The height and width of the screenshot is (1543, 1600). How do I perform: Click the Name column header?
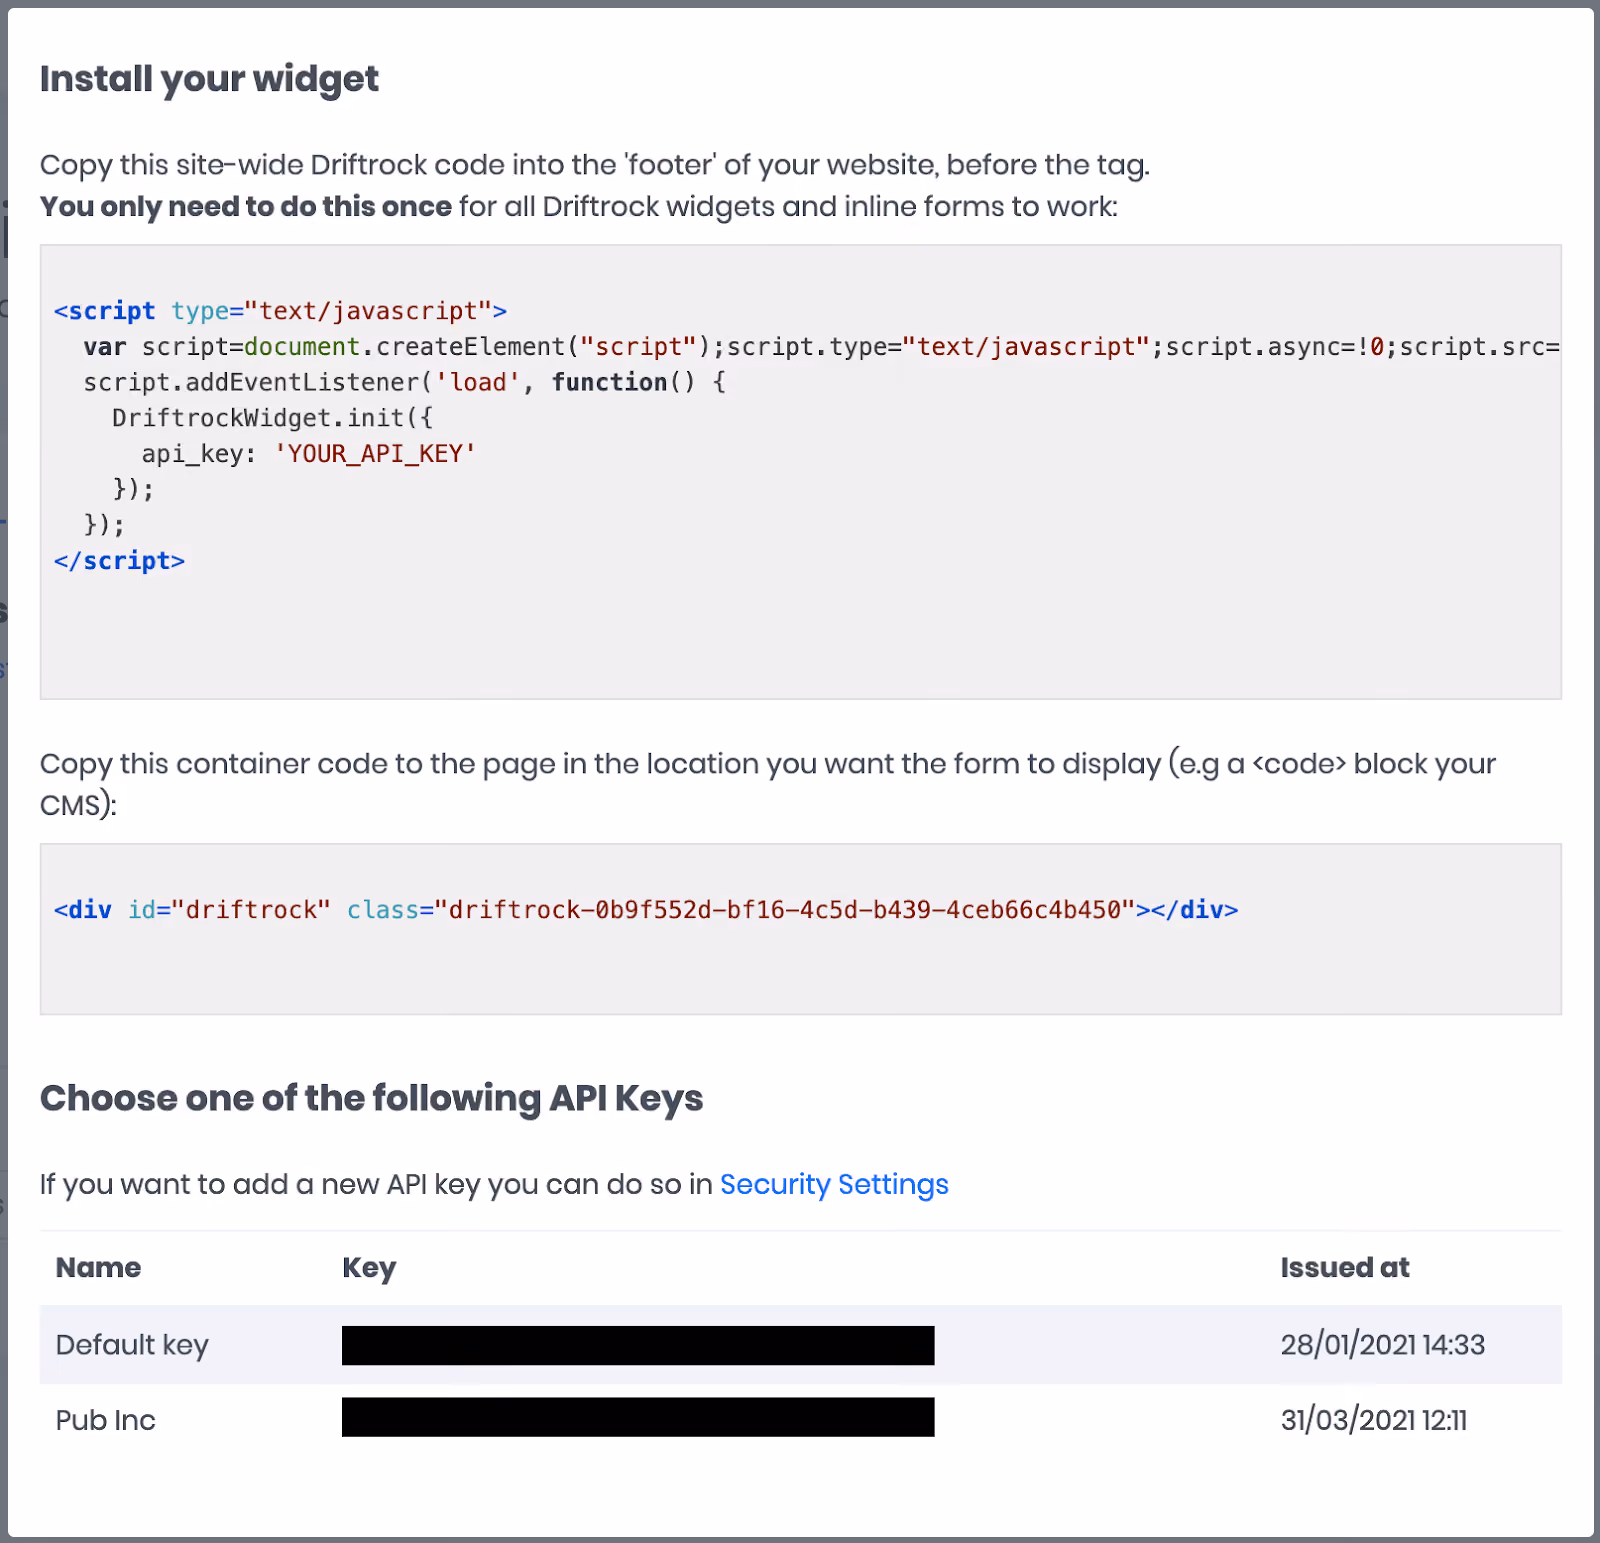(98, 1267)
